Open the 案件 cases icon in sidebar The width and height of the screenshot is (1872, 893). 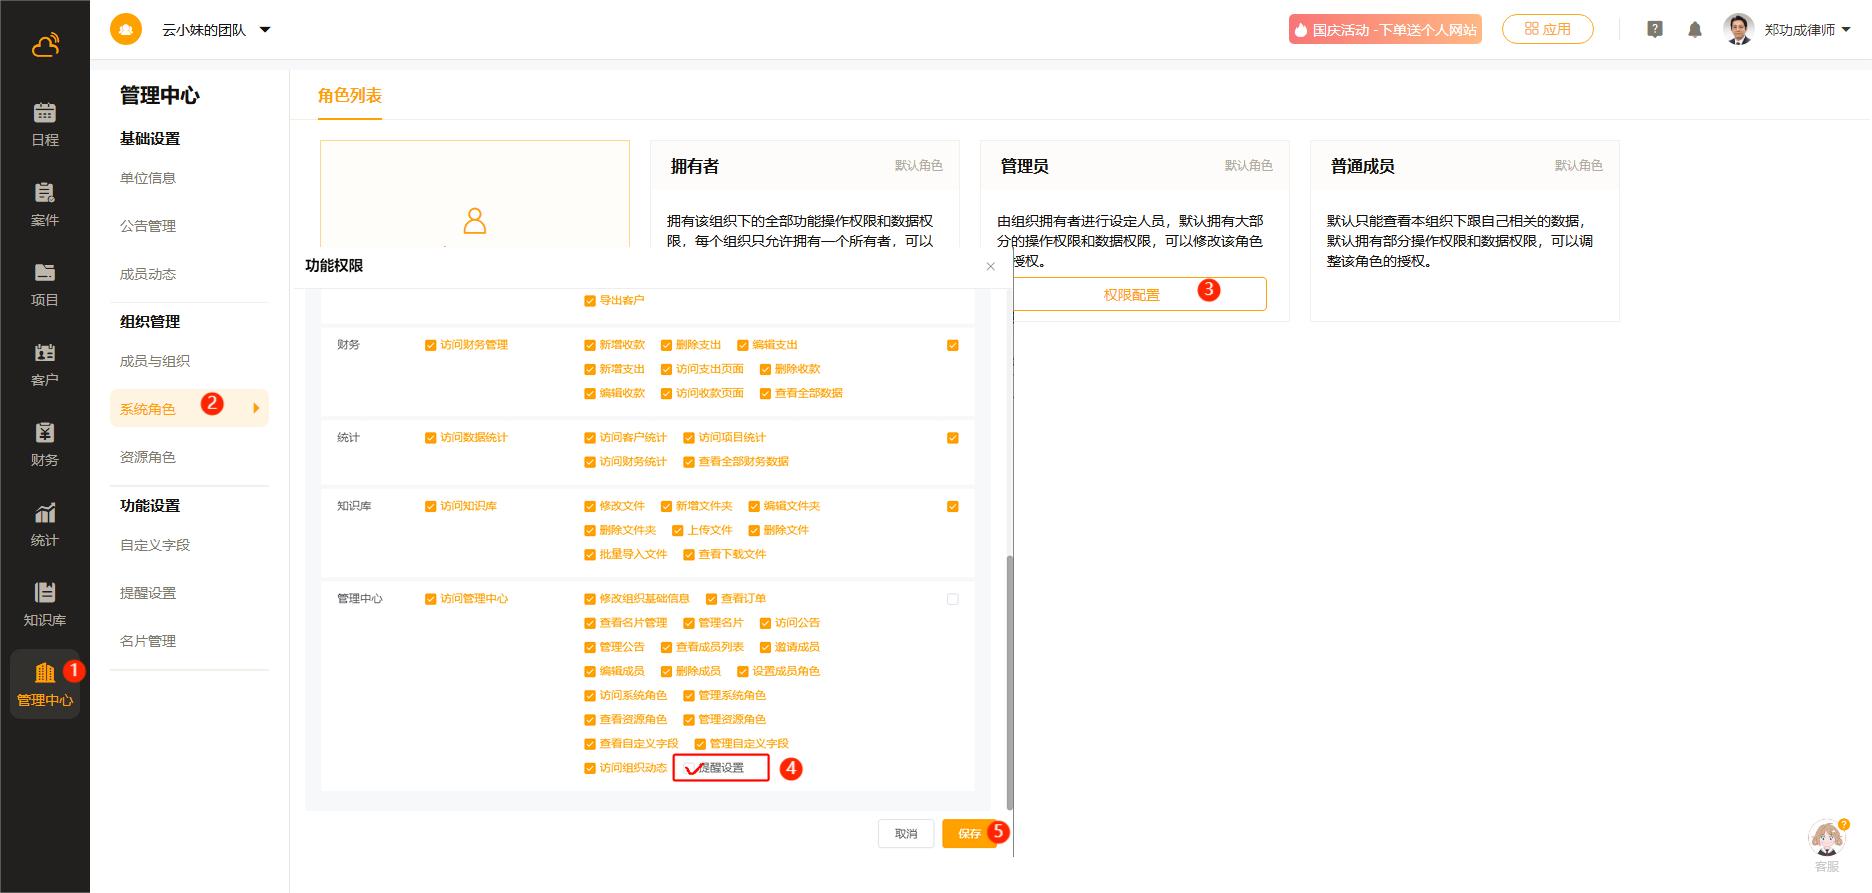tap(45, 193)
